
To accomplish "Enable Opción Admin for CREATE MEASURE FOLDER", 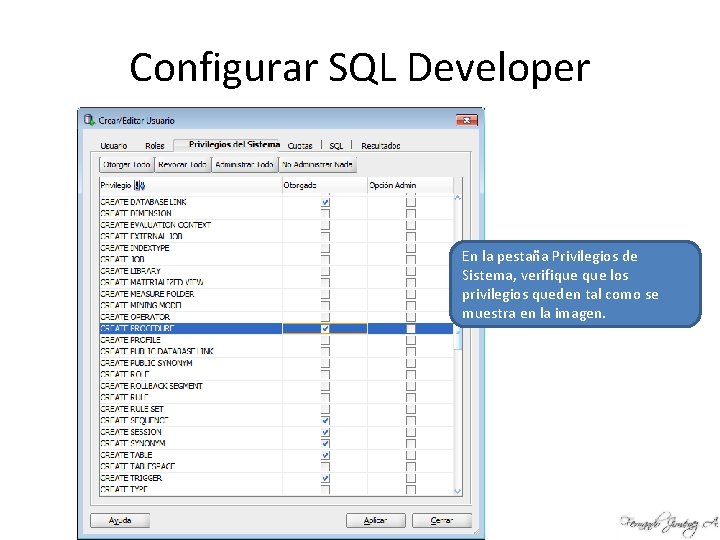I will [411, 294].
